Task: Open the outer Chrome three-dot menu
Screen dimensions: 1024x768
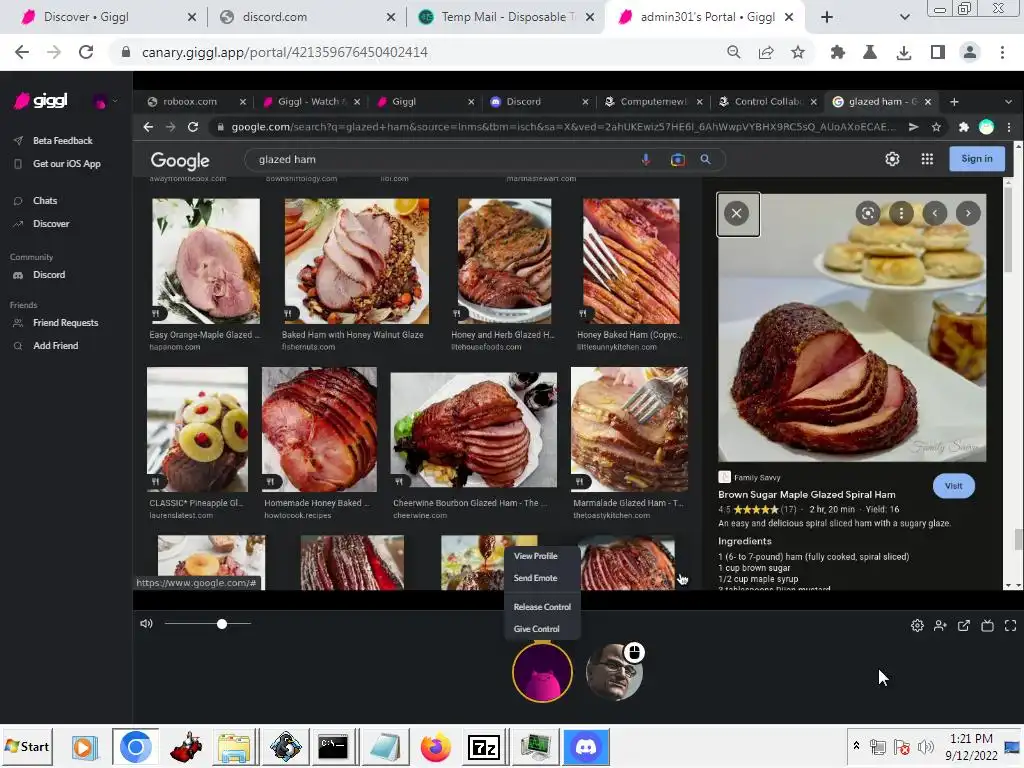Action: click(x=1002, y=52)
